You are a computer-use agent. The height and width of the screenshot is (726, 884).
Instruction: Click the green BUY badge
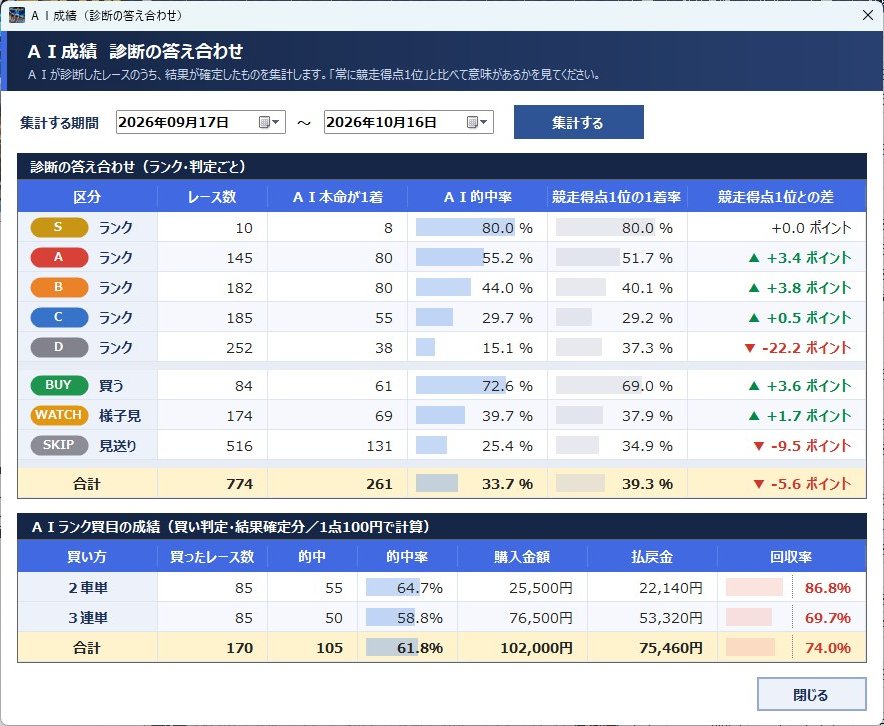[59, 386]
